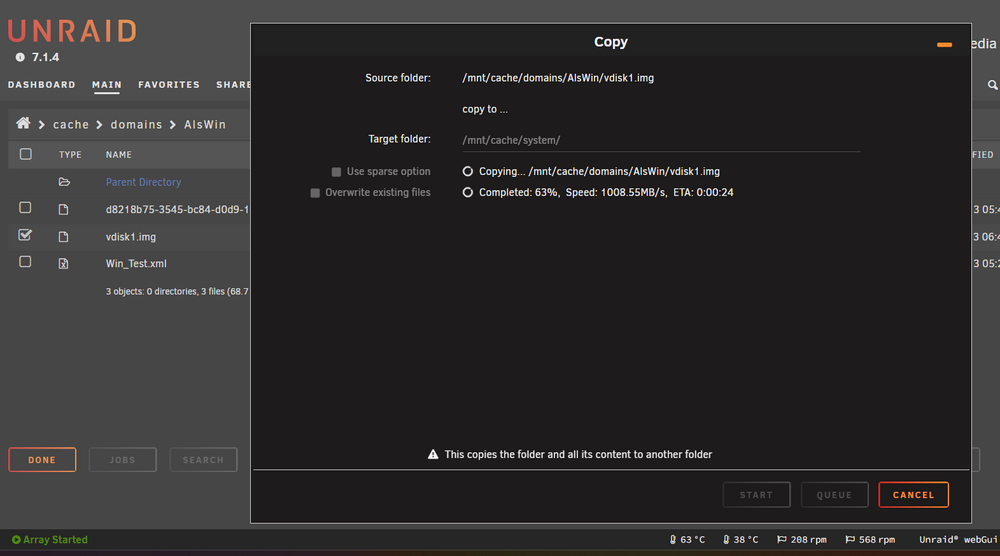The width and height of the screenshot is (1000, 556).
Task: Click the 568 rpm fan icon
Action: pyautogui.click(x=849, y=539)
